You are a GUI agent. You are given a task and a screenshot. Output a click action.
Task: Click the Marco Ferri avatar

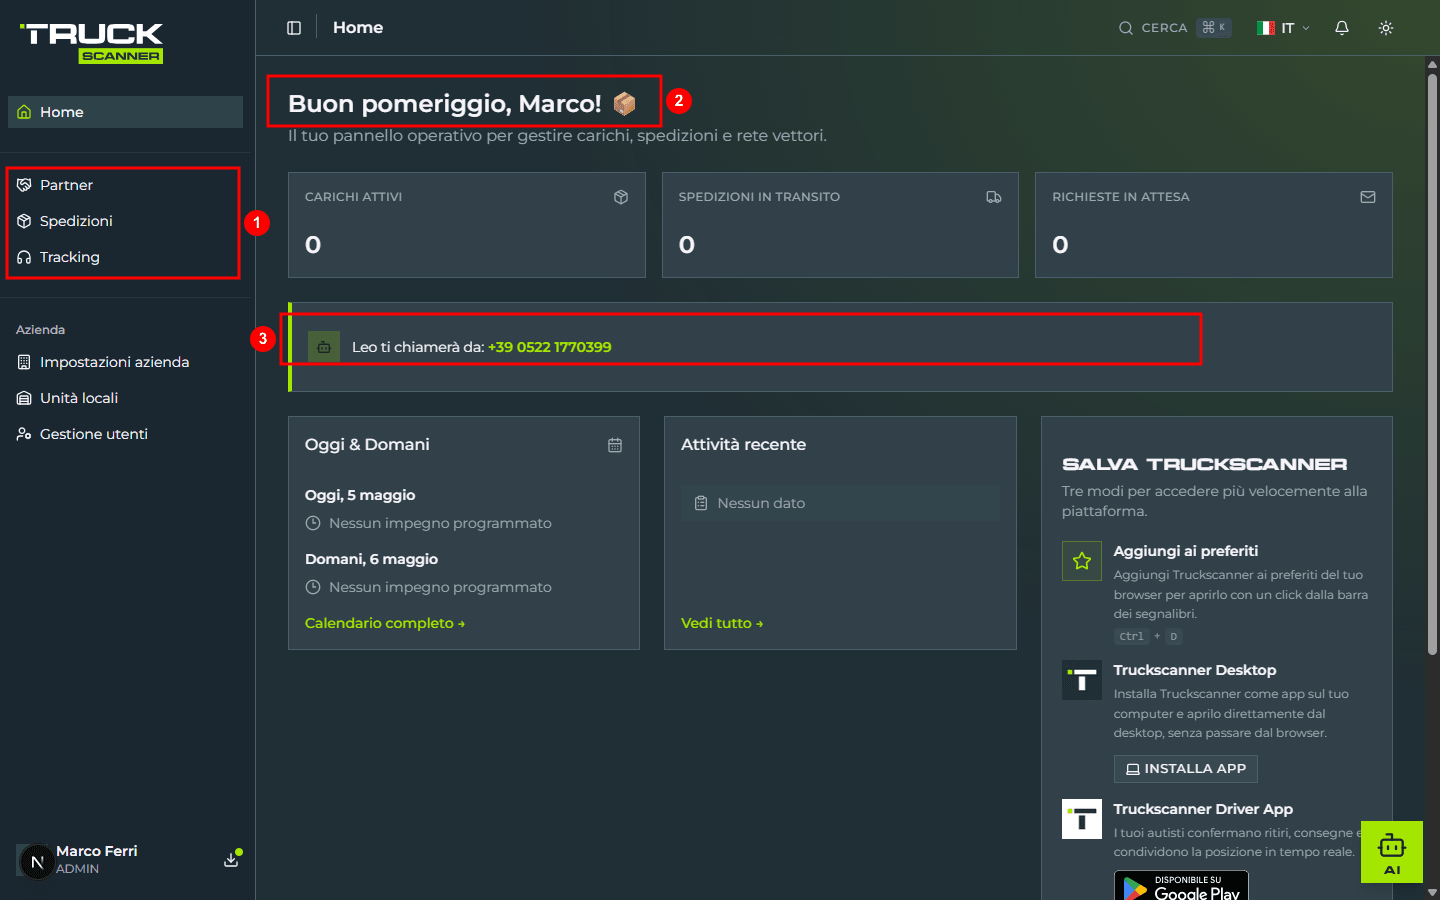(37, 861)
